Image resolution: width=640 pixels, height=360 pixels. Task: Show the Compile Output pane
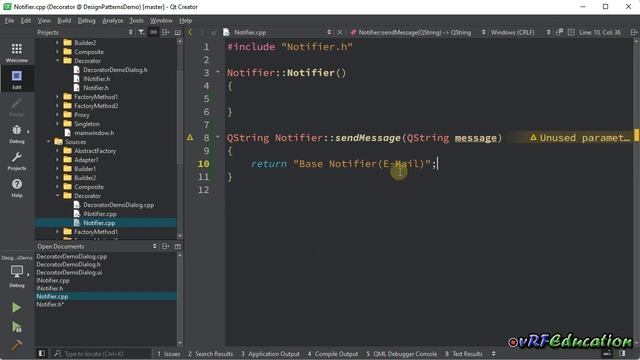[x=333, y=354]
